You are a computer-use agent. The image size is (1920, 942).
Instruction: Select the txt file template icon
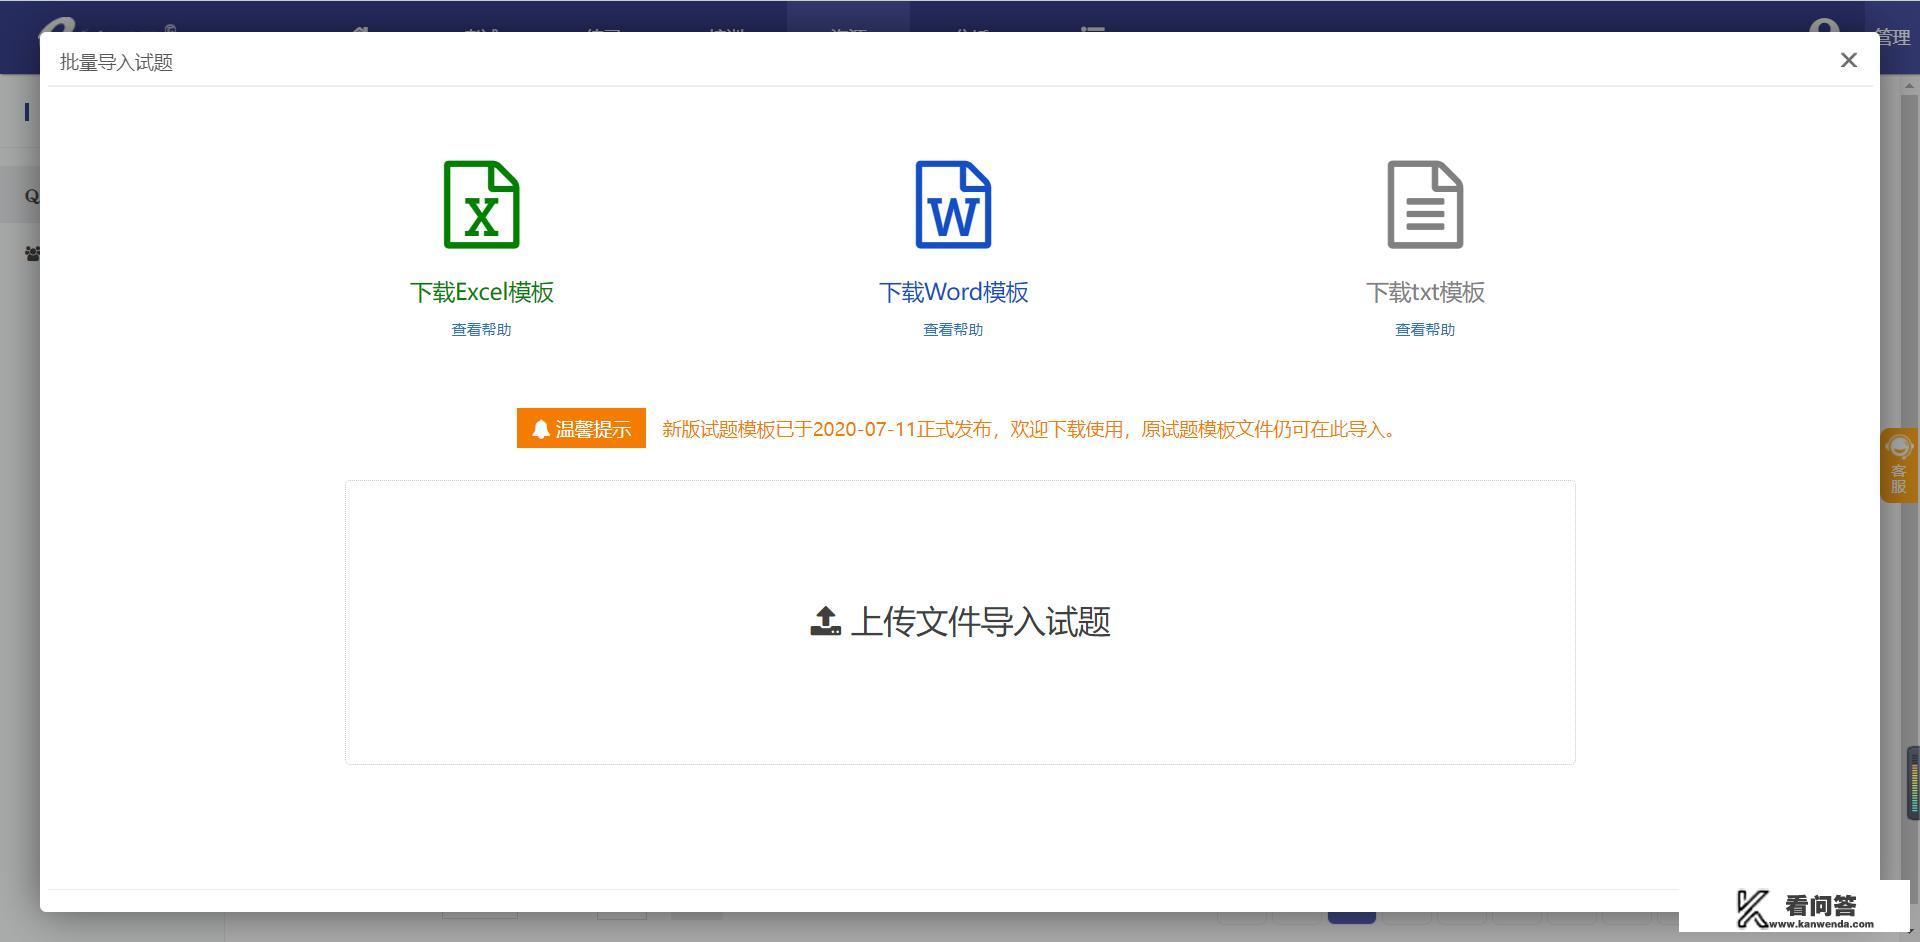pos(1424,204)
